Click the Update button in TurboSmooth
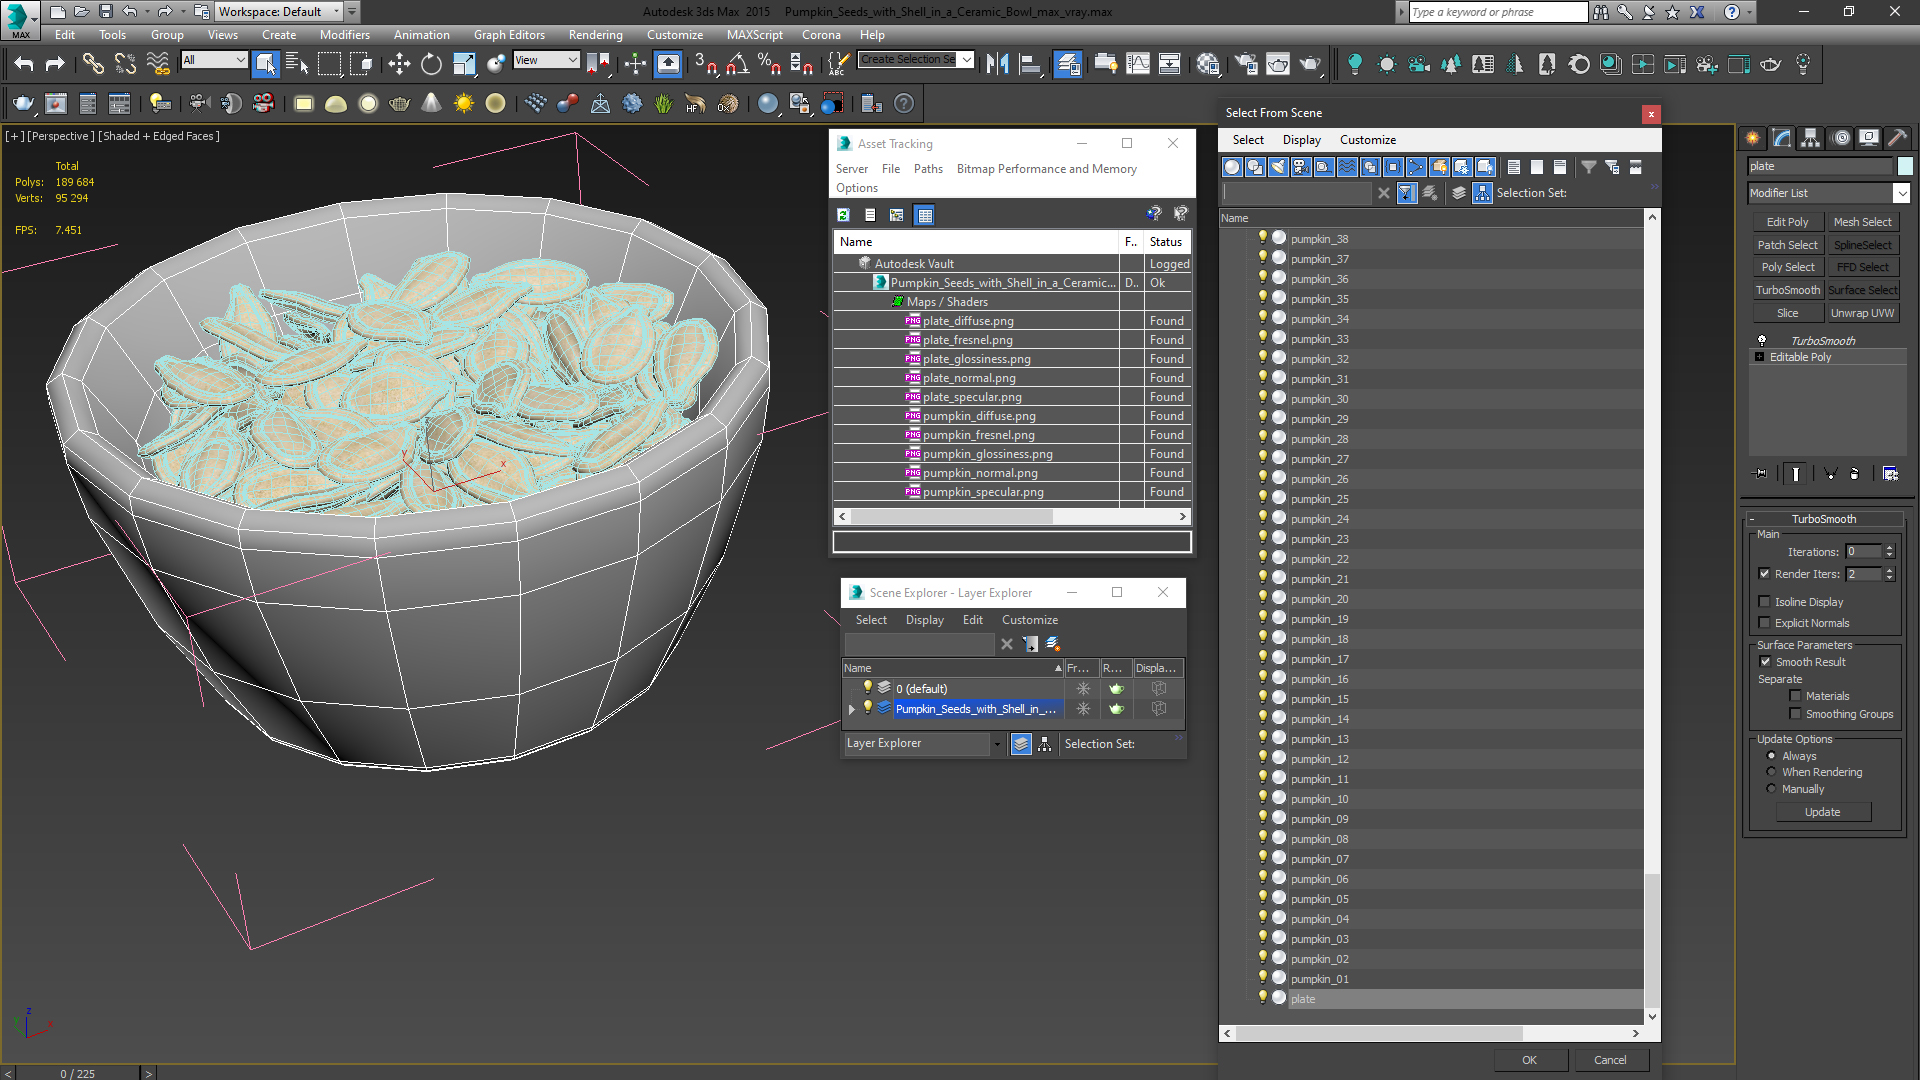The width and height of the screenshot is (1920, 1080). coord(1822,812)
